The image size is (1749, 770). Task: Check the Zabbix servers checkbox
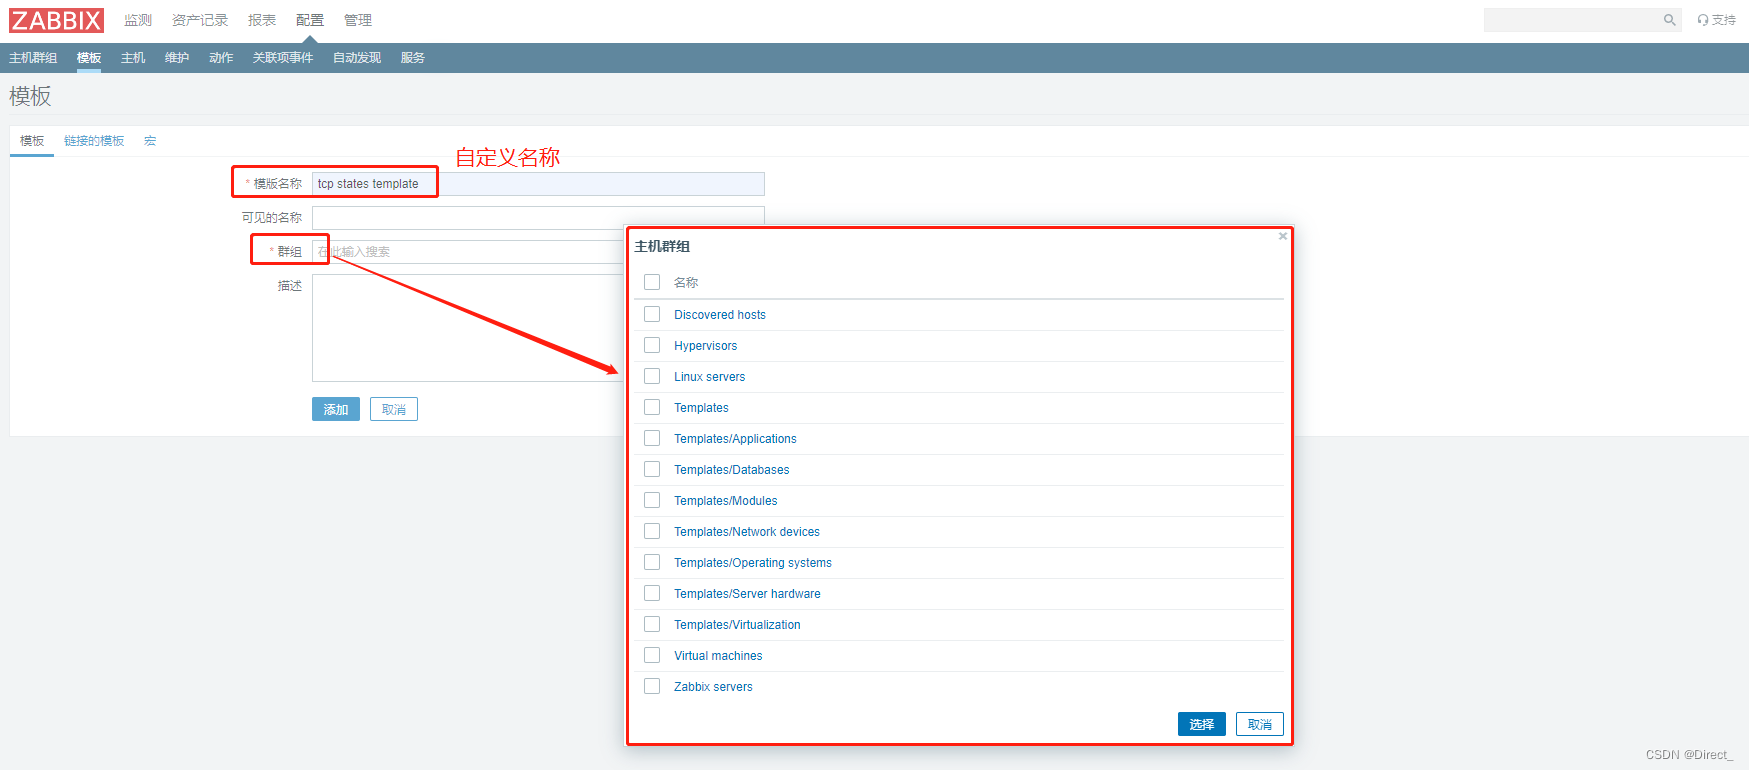pos(652,686)
